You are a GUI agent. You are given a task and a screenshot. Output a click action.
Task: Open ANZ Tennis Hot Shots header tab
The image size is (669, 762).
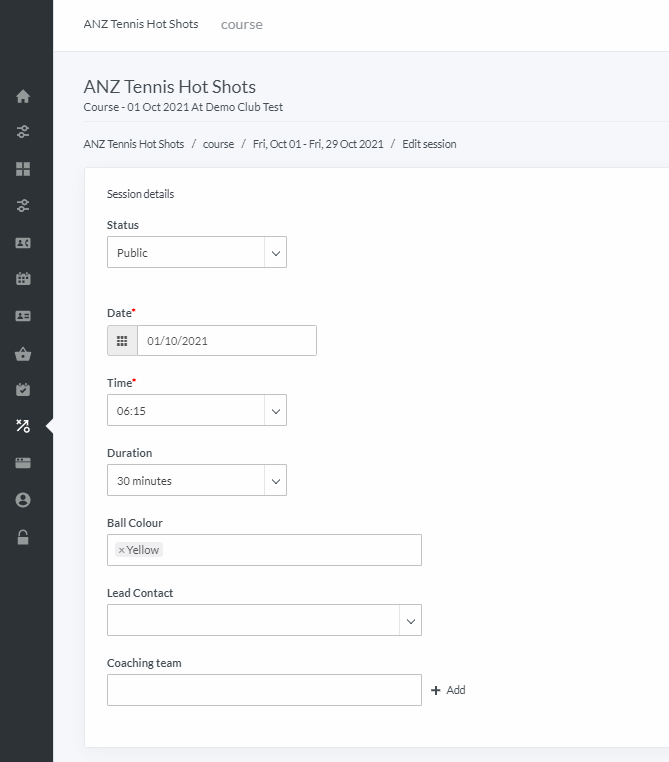tap(141, 24)
